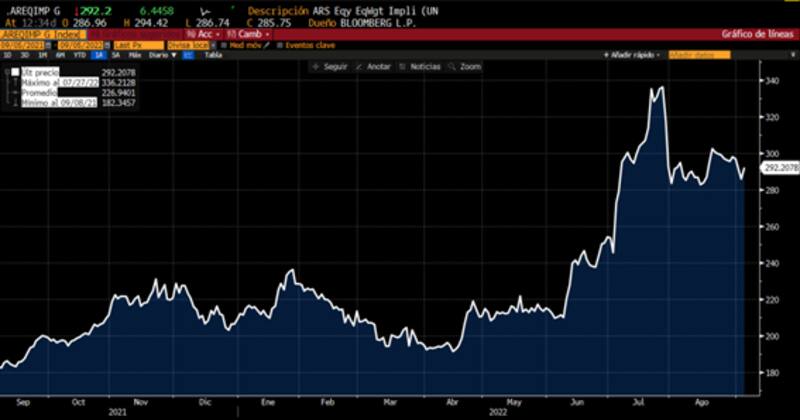This screenshot has height=420, width=800.
Task: Toggle the Últ precio legend checkbox
Action: tap(15, 73)
